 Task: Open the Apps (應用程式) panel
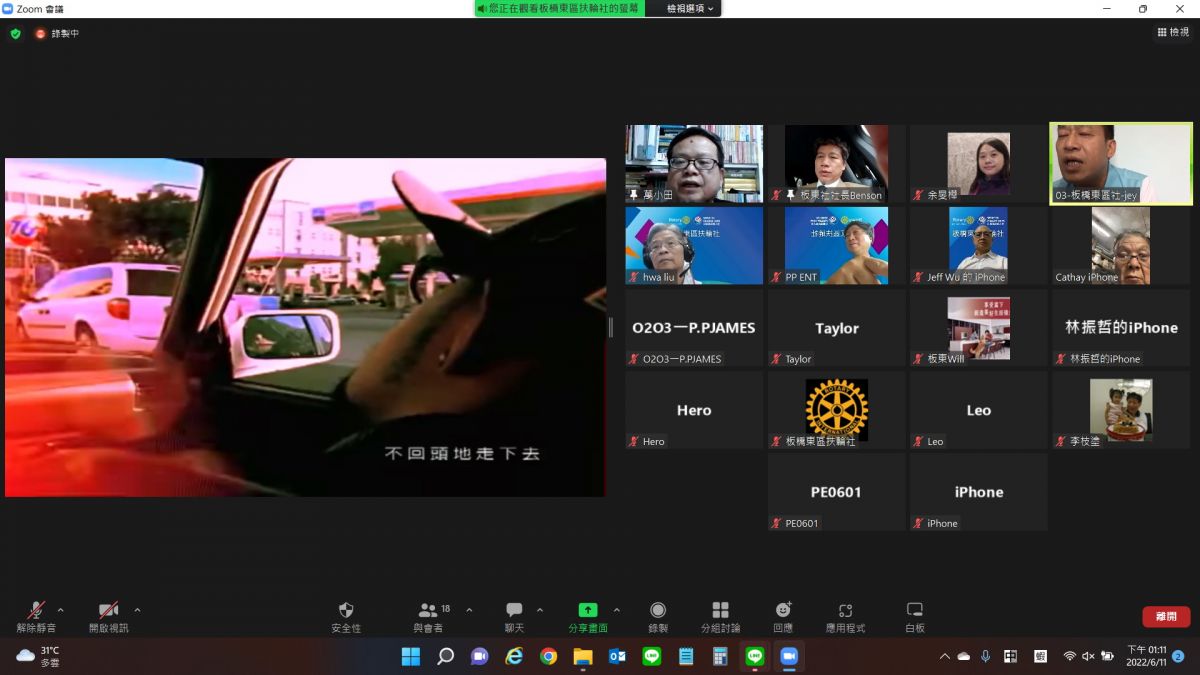(x=845, y=617)
